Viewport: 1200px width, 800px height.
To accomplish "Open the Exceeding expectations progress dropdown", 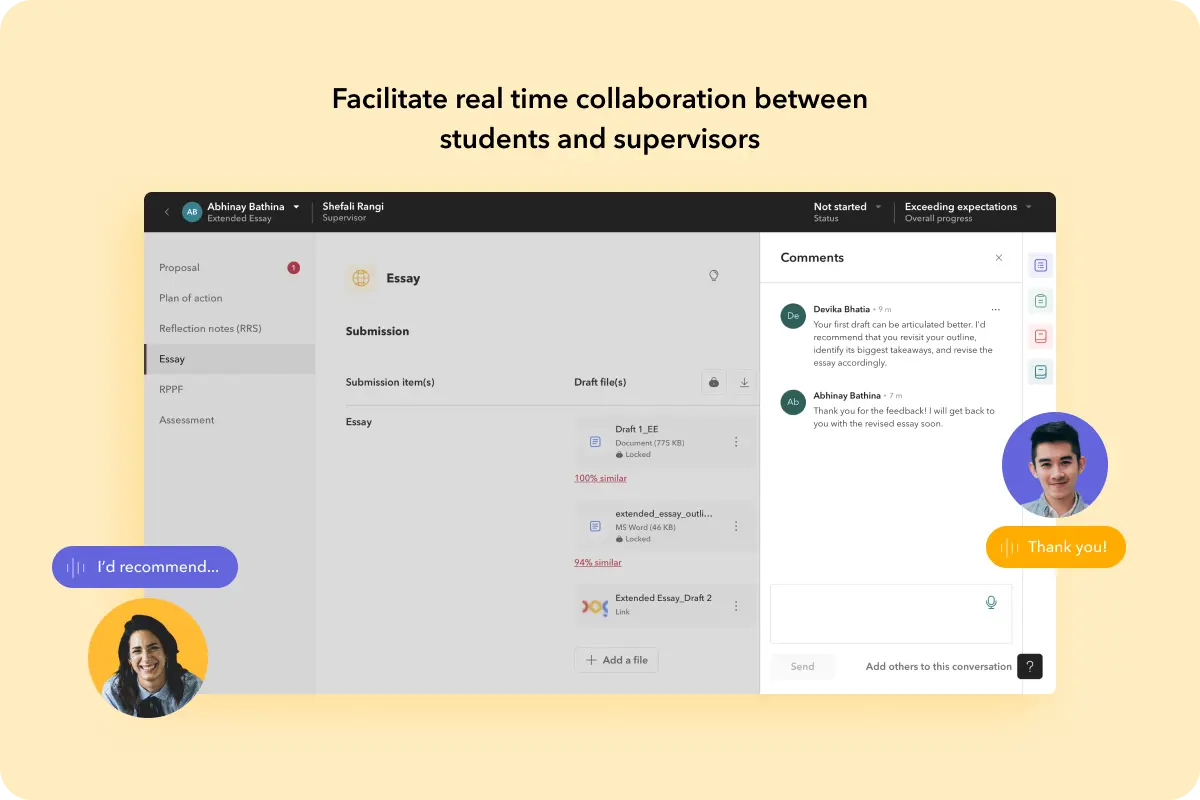I will [x=1028, y=207].
